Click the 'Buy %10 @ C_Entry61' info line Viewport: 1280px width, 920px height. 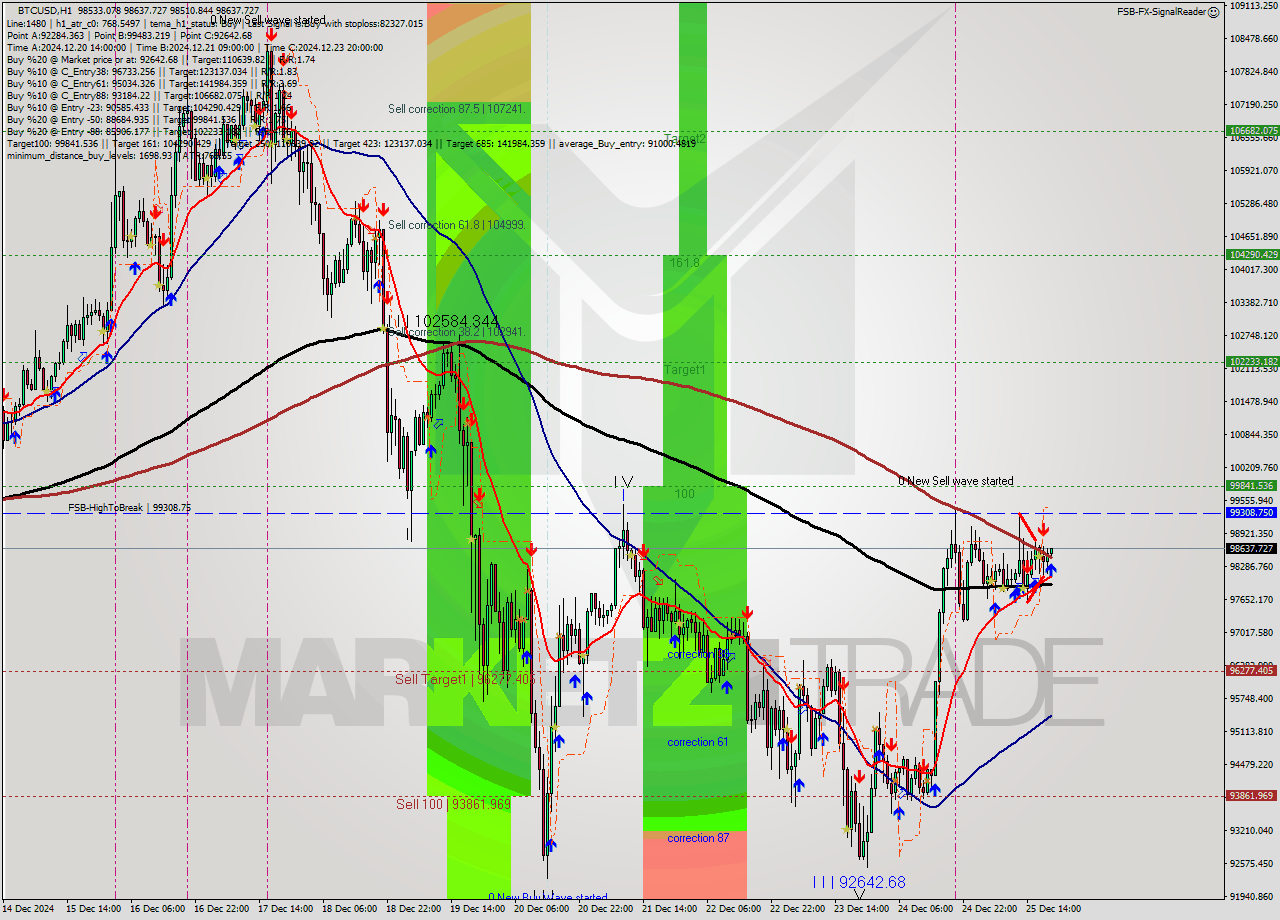pyautogui.click(x=152, y=83)
